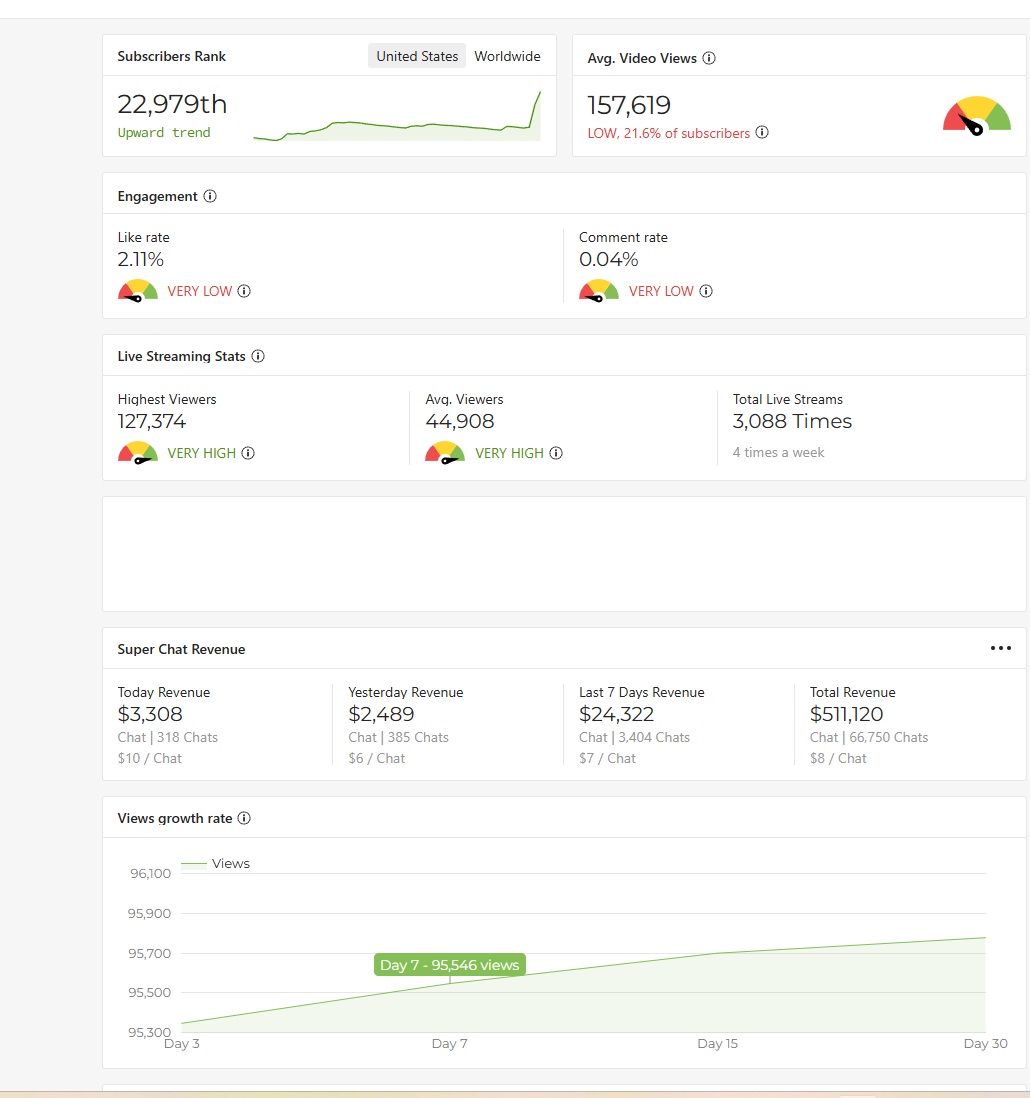This screenshot has width=1030, height=1098.
Task: Click the Chat | 3,404 Chats text
Action: (634, 737)
